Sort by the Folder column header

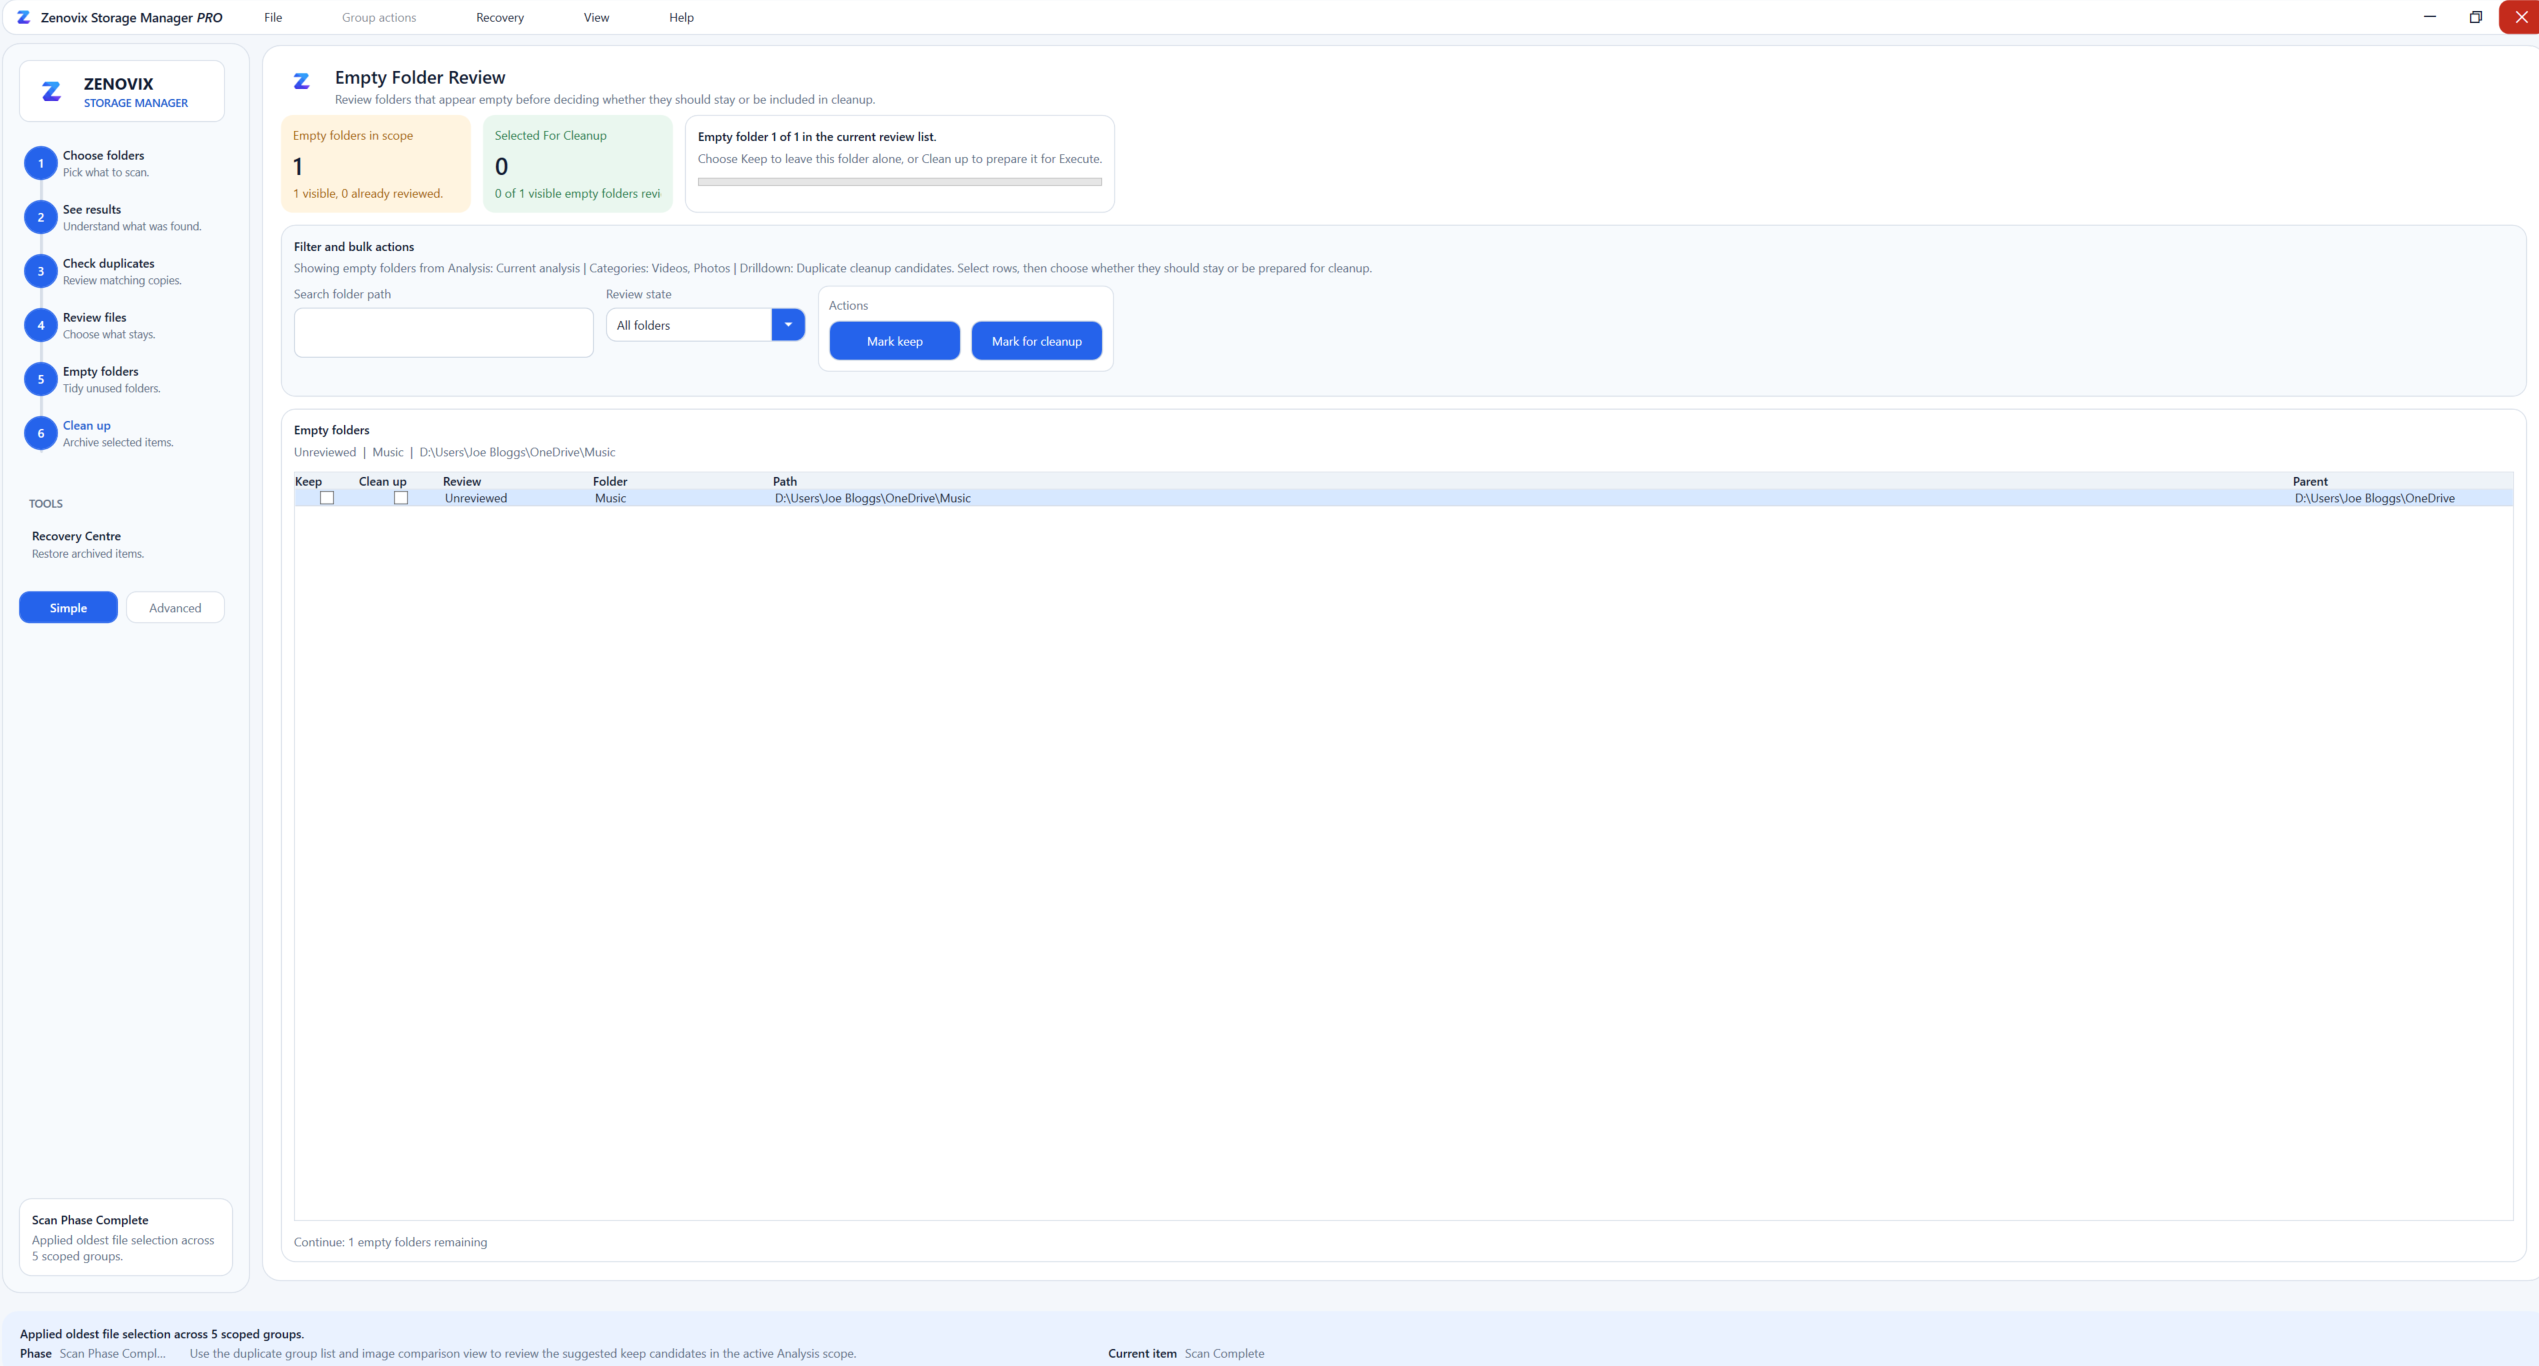[610, 481]
